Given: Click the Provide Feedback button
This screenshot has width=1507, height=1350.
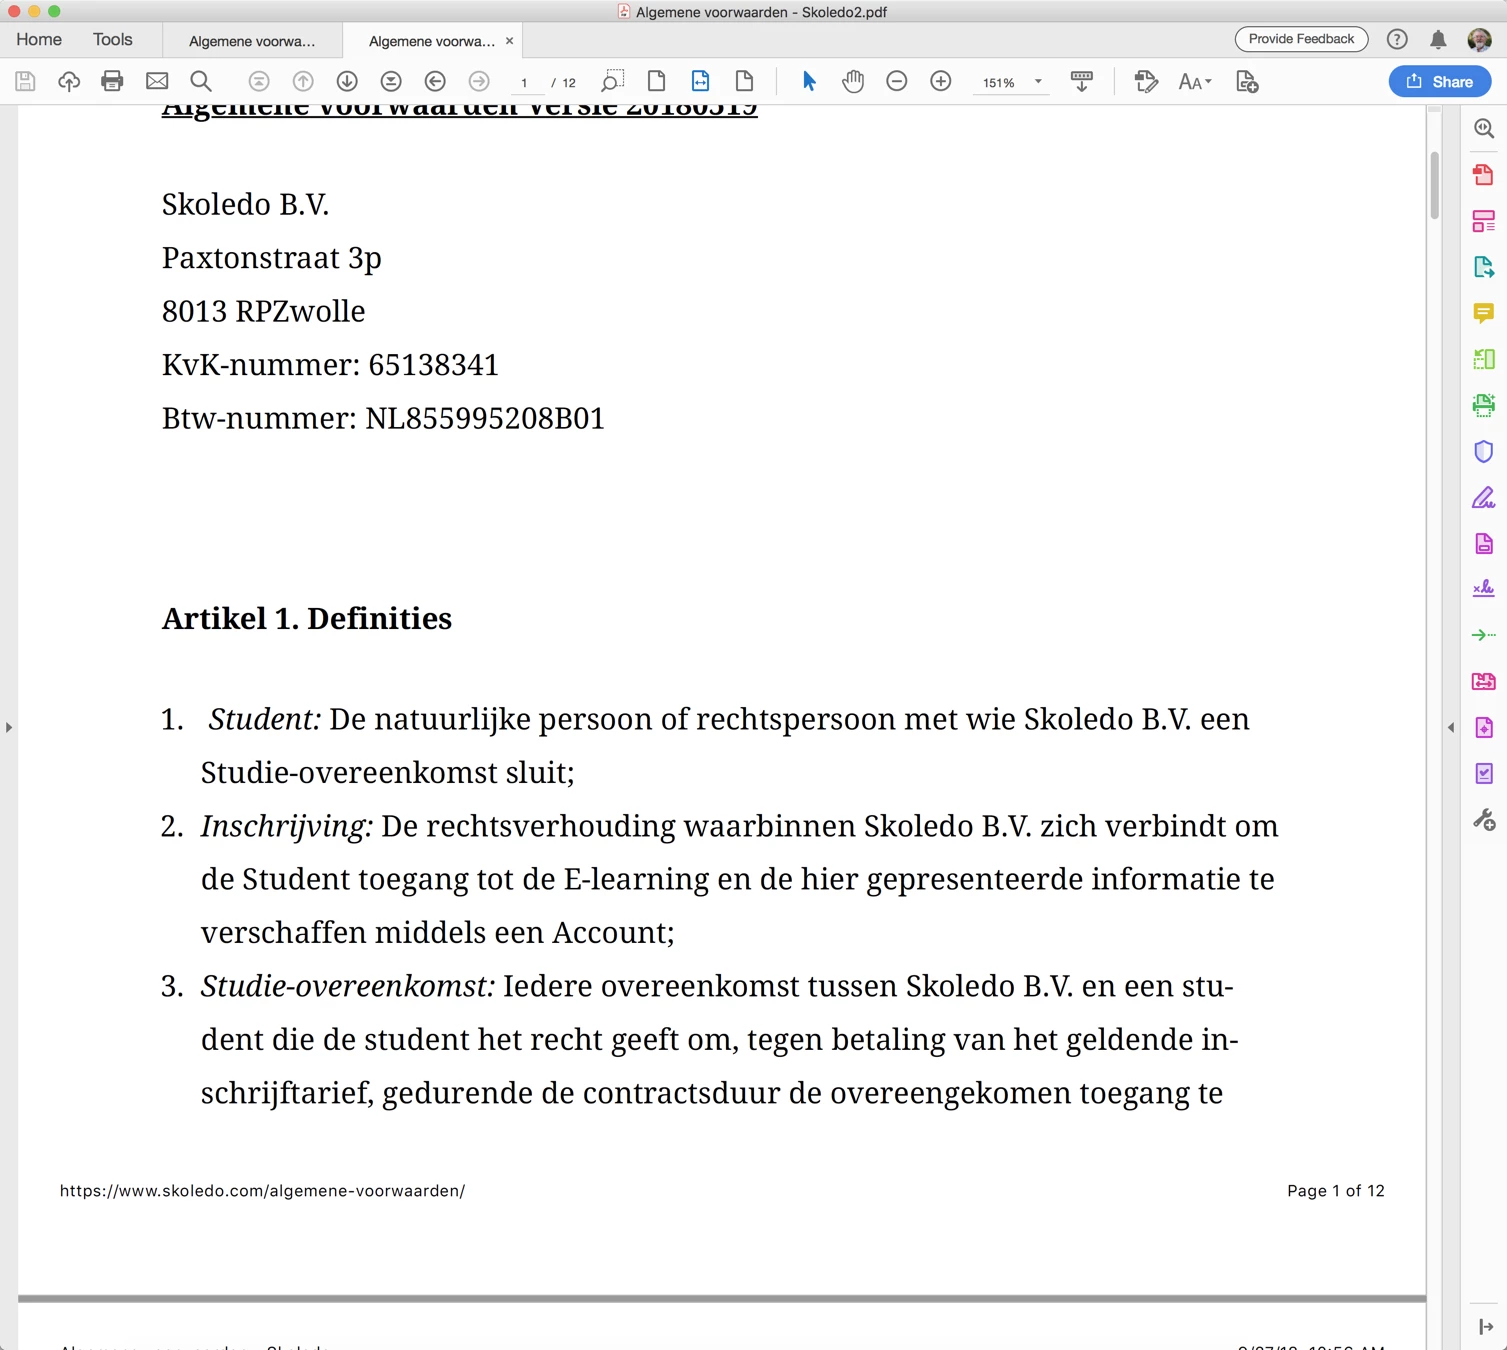Looking at the screenshot, I should click(x=1301, y=39).
